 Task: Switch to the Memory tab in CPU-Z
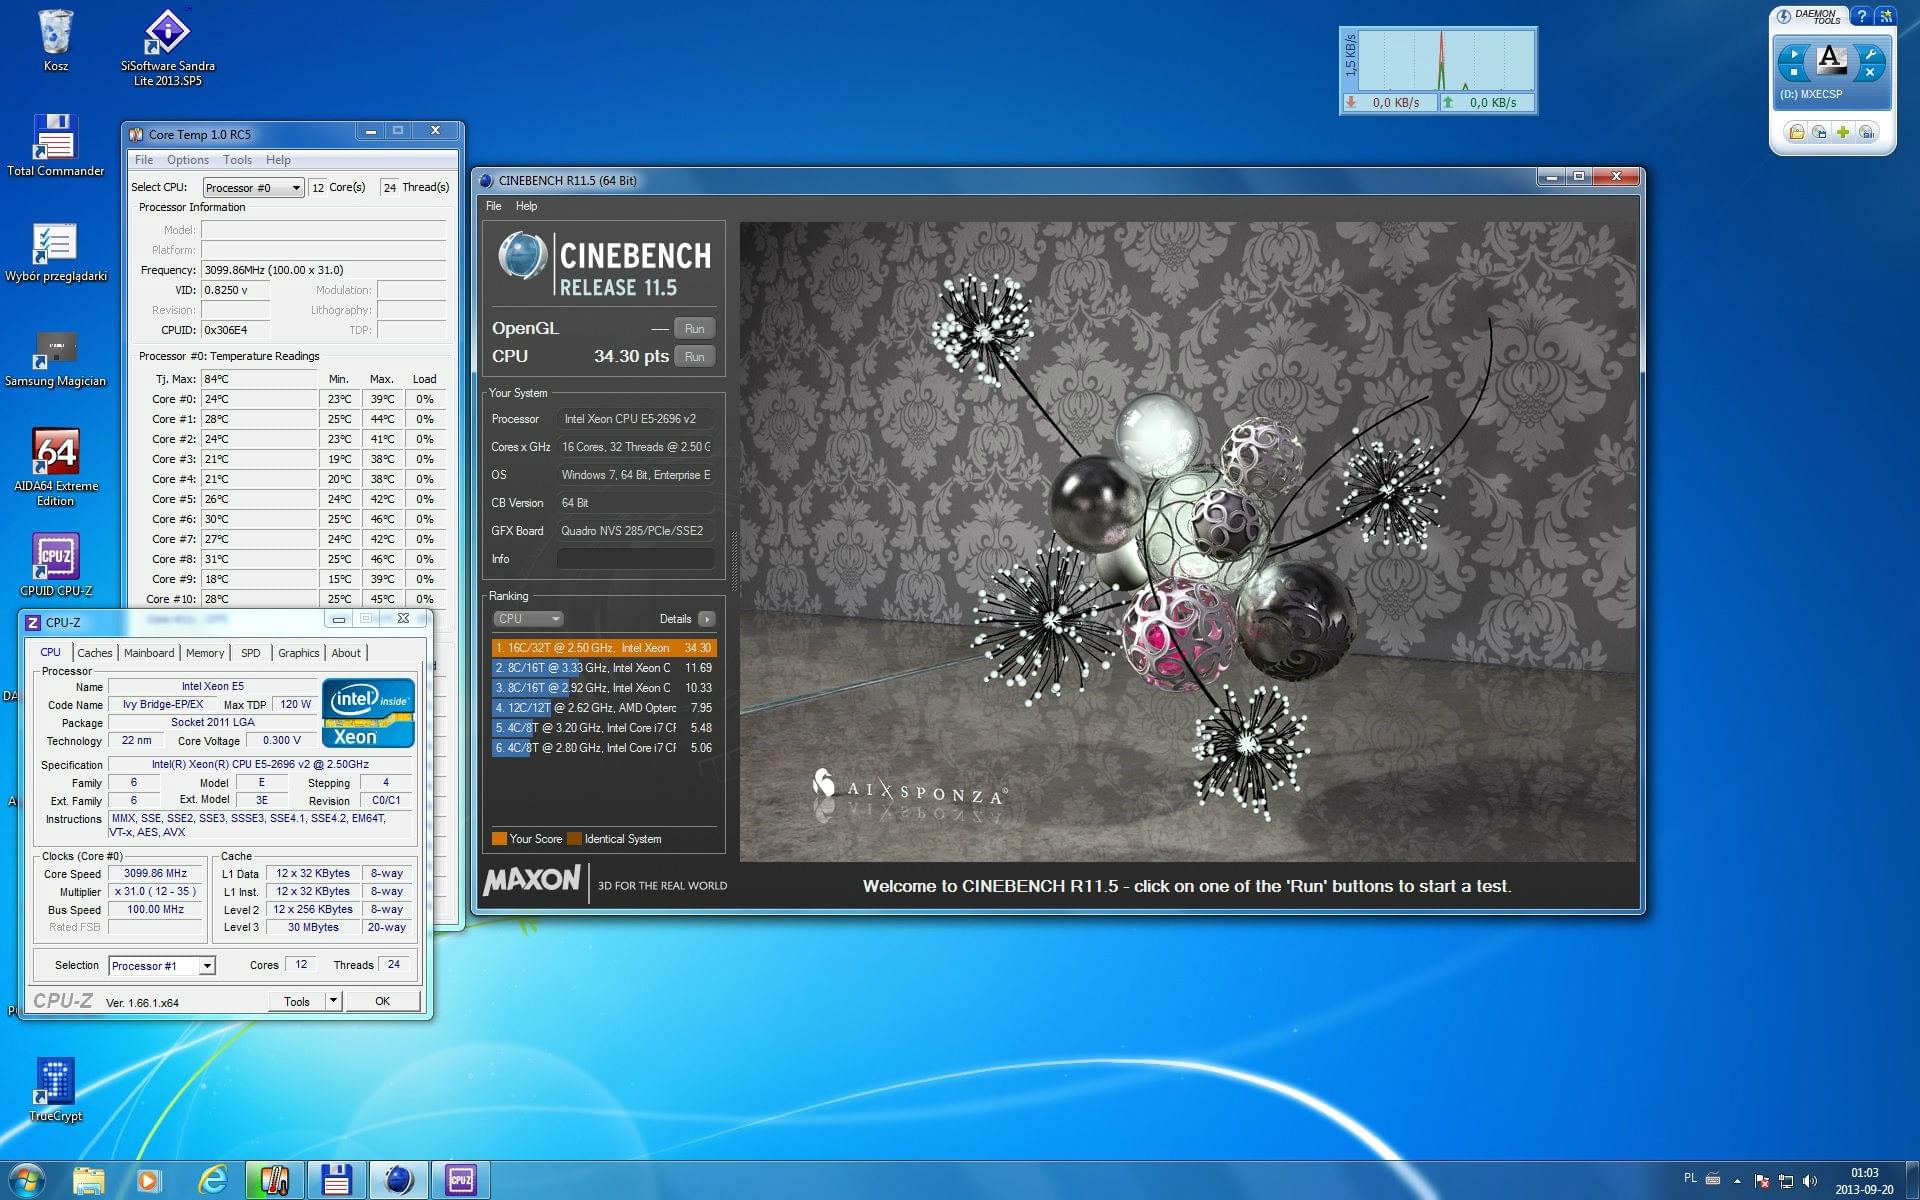click(205, 653)
